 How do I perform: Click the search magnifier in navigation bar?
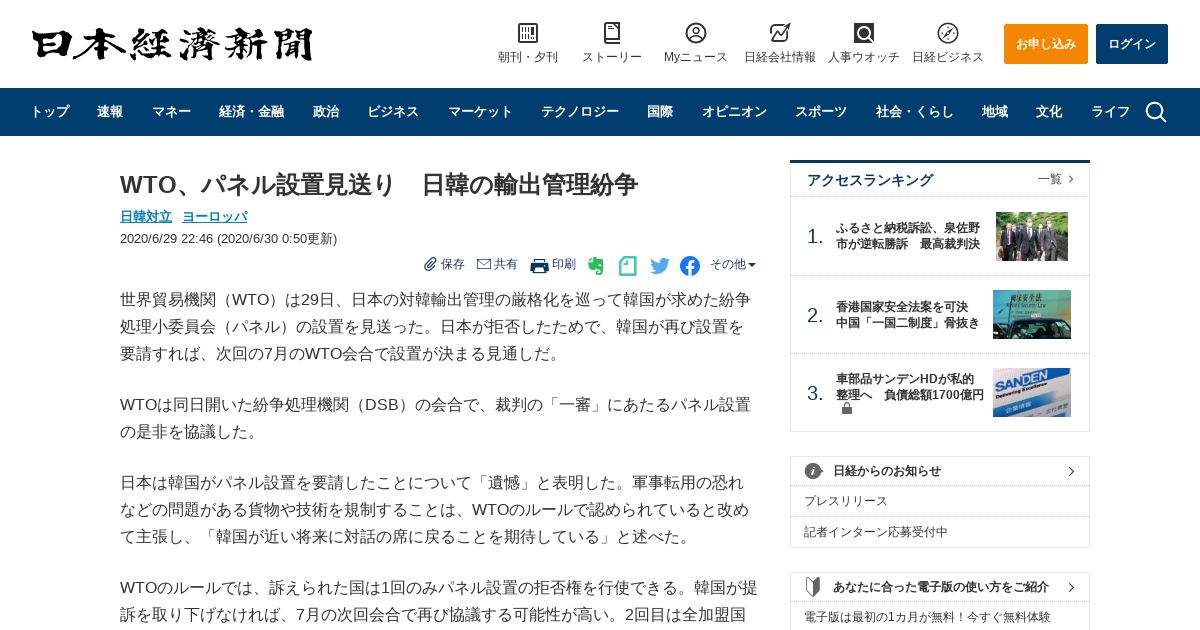click(1156, 112)
